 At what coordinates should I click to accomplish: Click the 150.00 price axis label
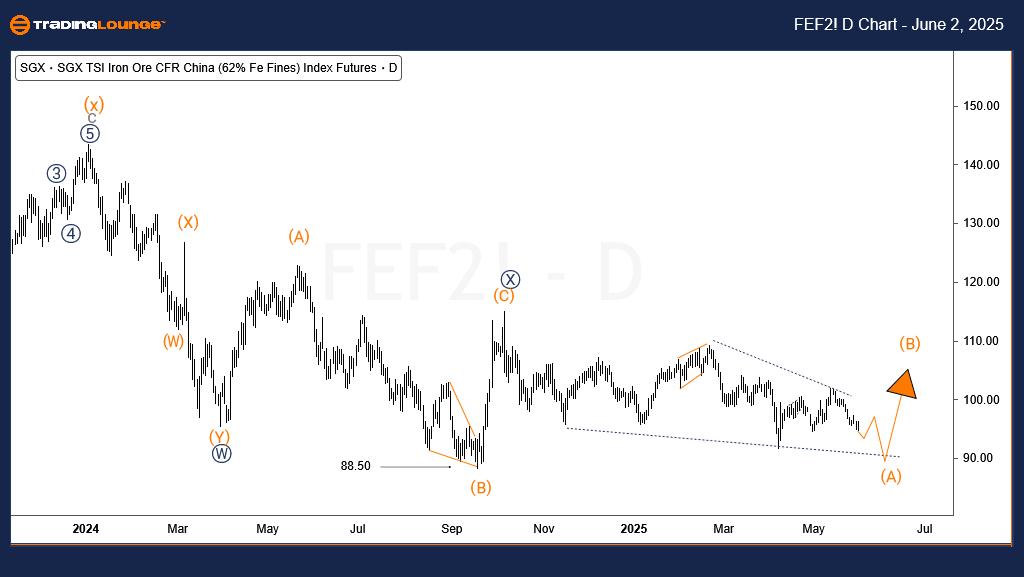pyautogui.click(x=984, y=106)
